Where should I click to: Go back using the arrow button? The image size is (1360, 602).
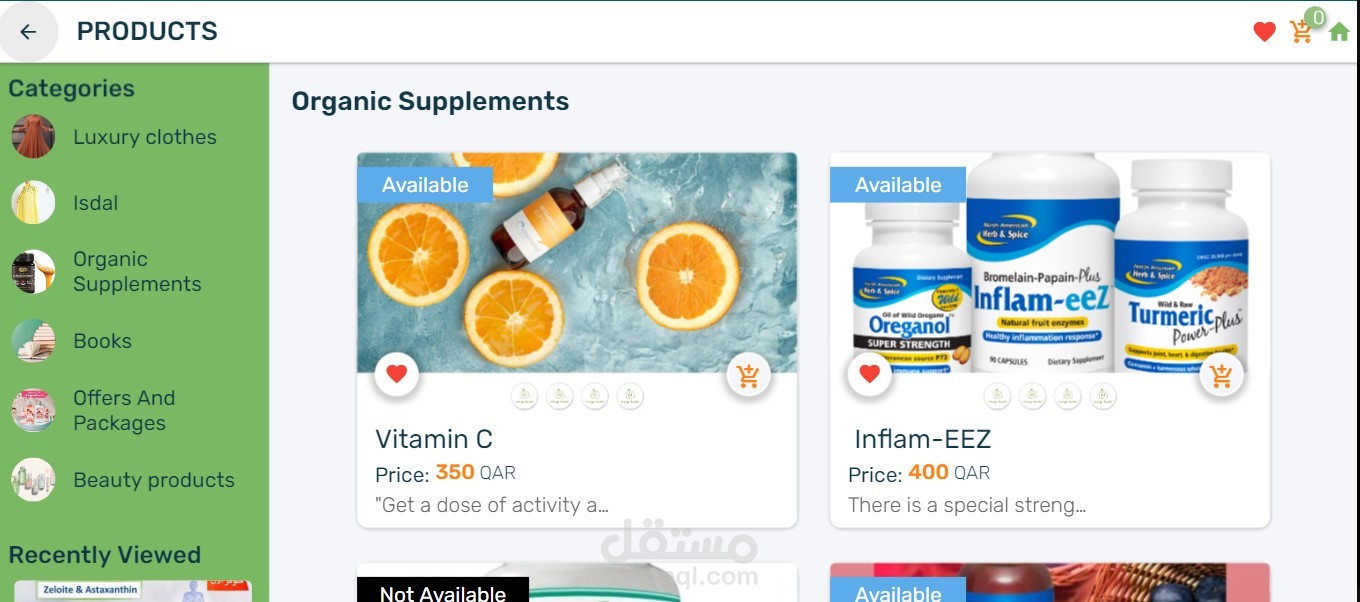click(x=28, y=32)
